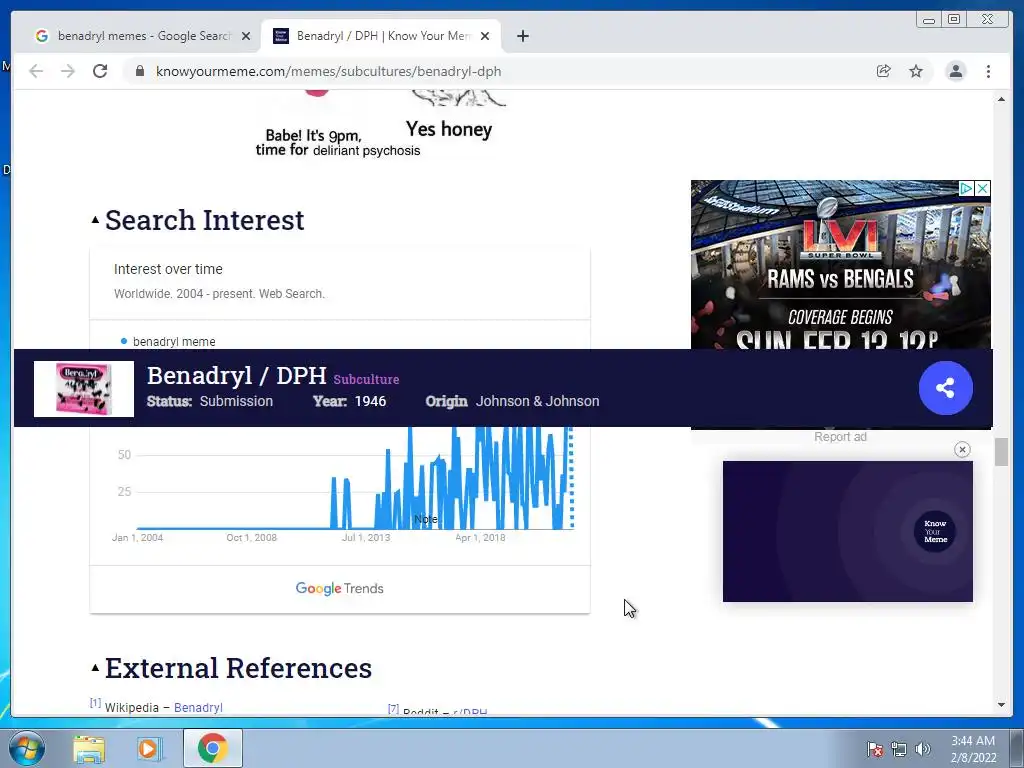The width and height of the screenshot is (1024, 768).
Task: Click the taskbar clock showing 3:44 AM
Action: tap(973, 749)
